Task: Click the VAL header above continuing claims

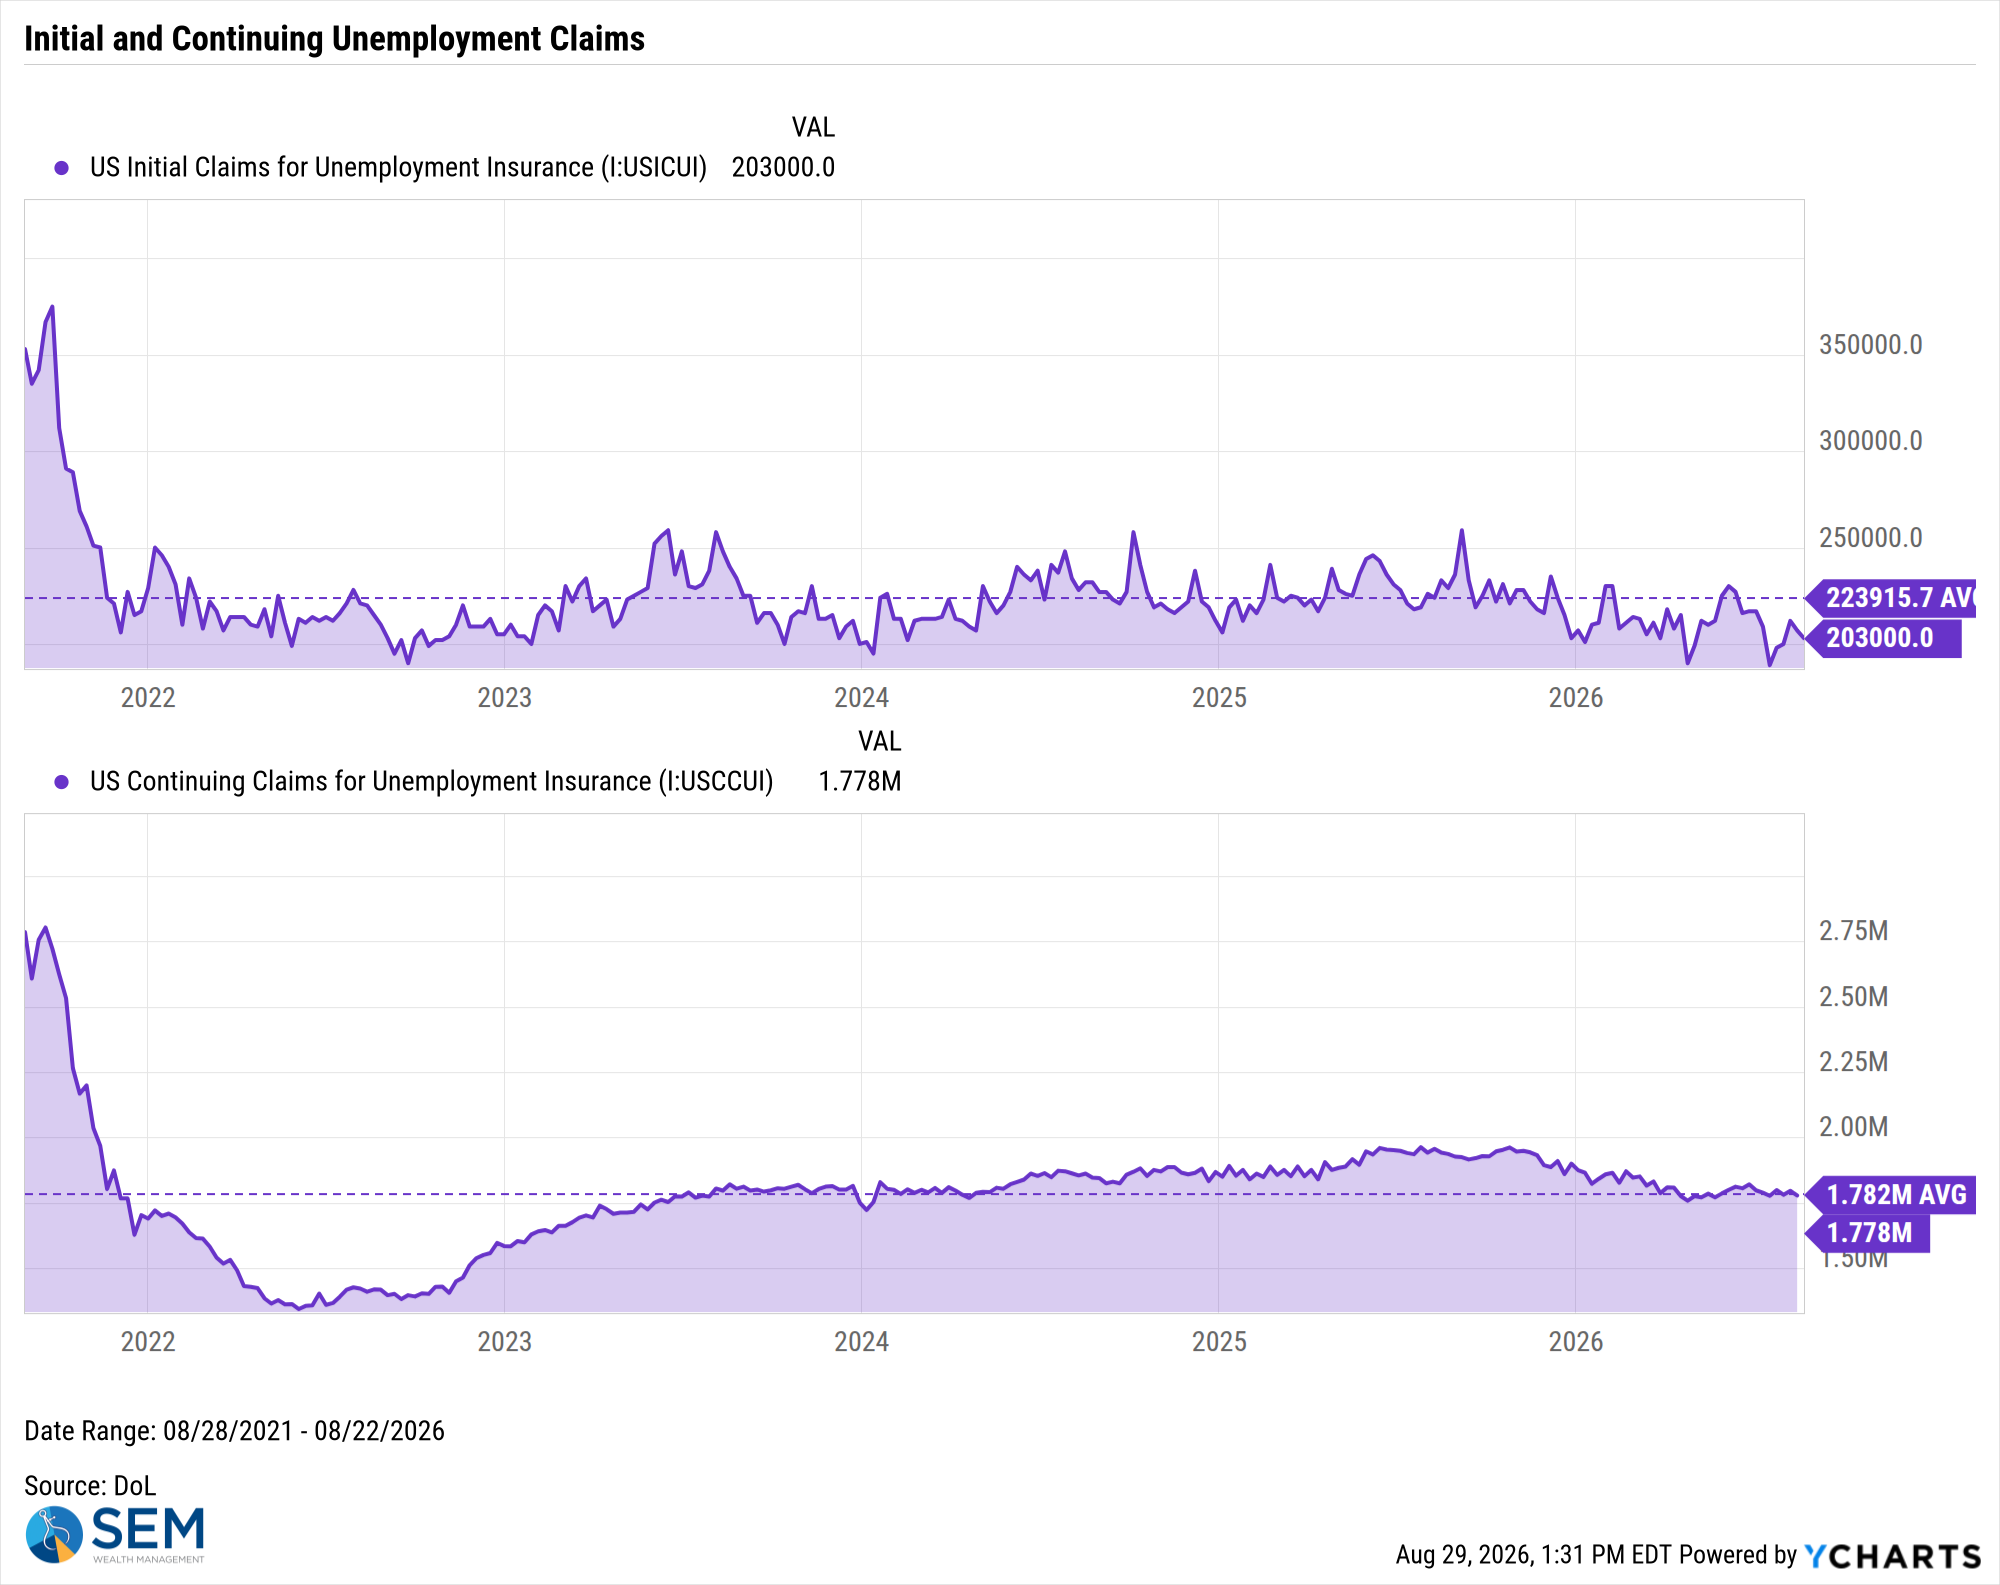Action: pyautogui.click(x=880, y=742)
